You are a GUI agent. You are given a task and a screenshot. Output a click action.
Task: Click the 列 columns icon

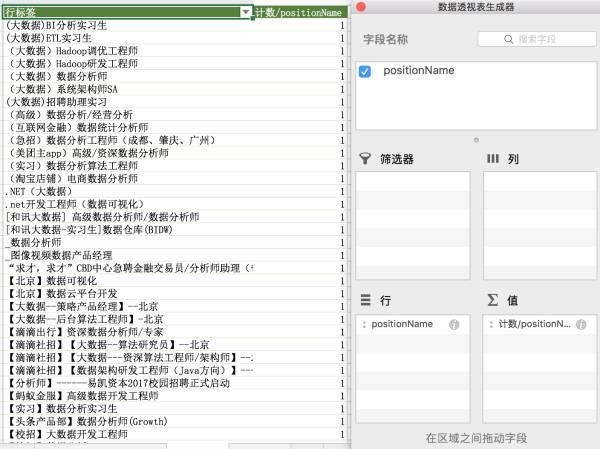[492, 158]
